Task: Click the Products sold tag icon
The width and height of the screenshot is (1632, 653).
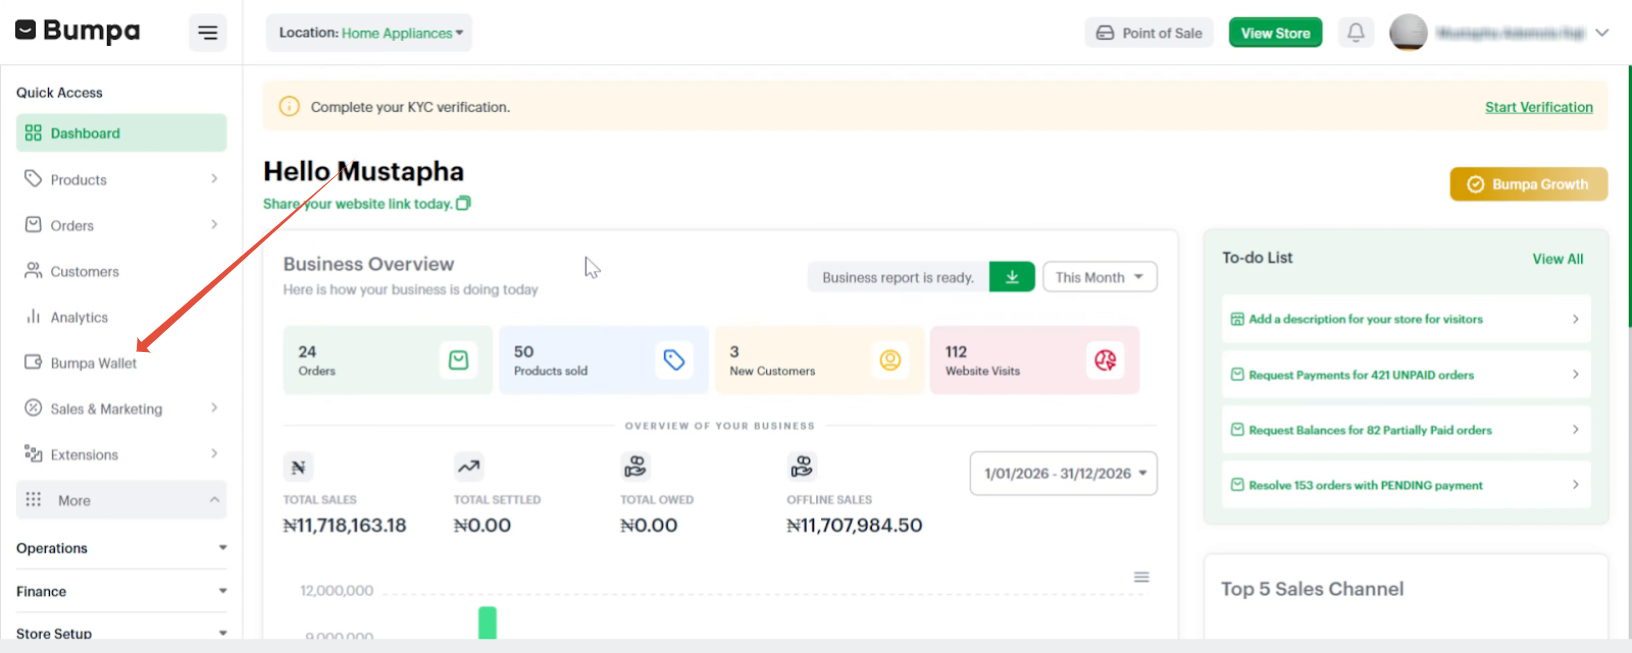Action: tap(674, 360)
